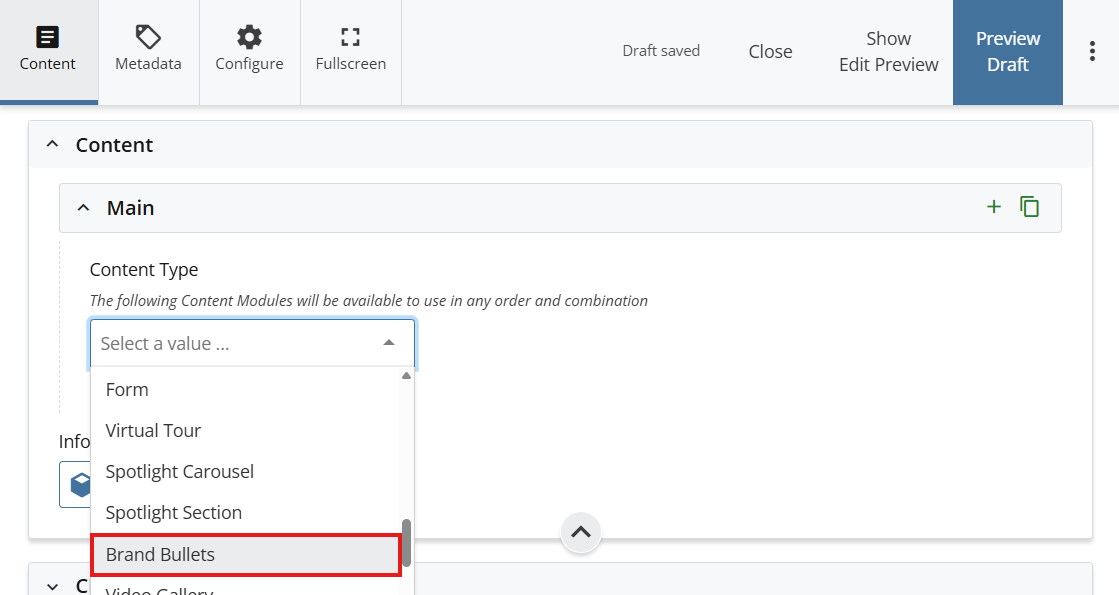Choose Virtual Tour option
Viewport: 1119px width, 595px height.
153,431
